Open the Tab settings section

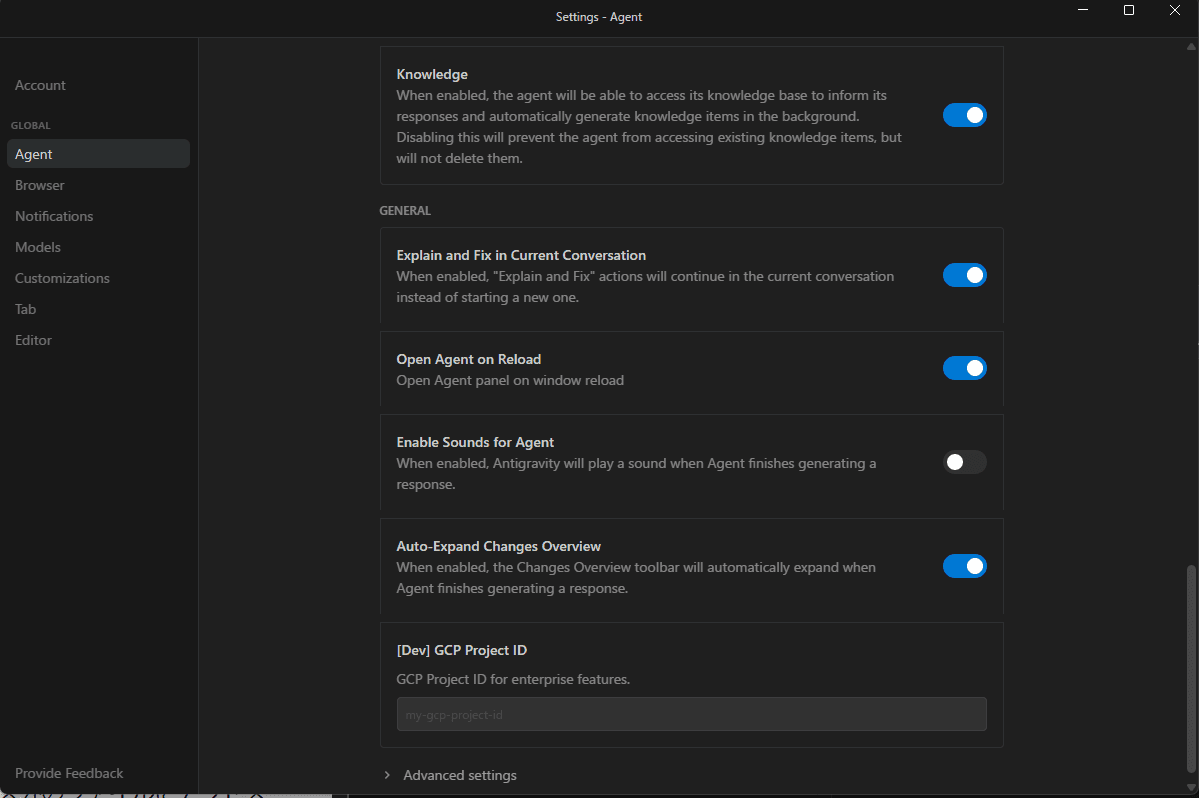pos(26,309)
